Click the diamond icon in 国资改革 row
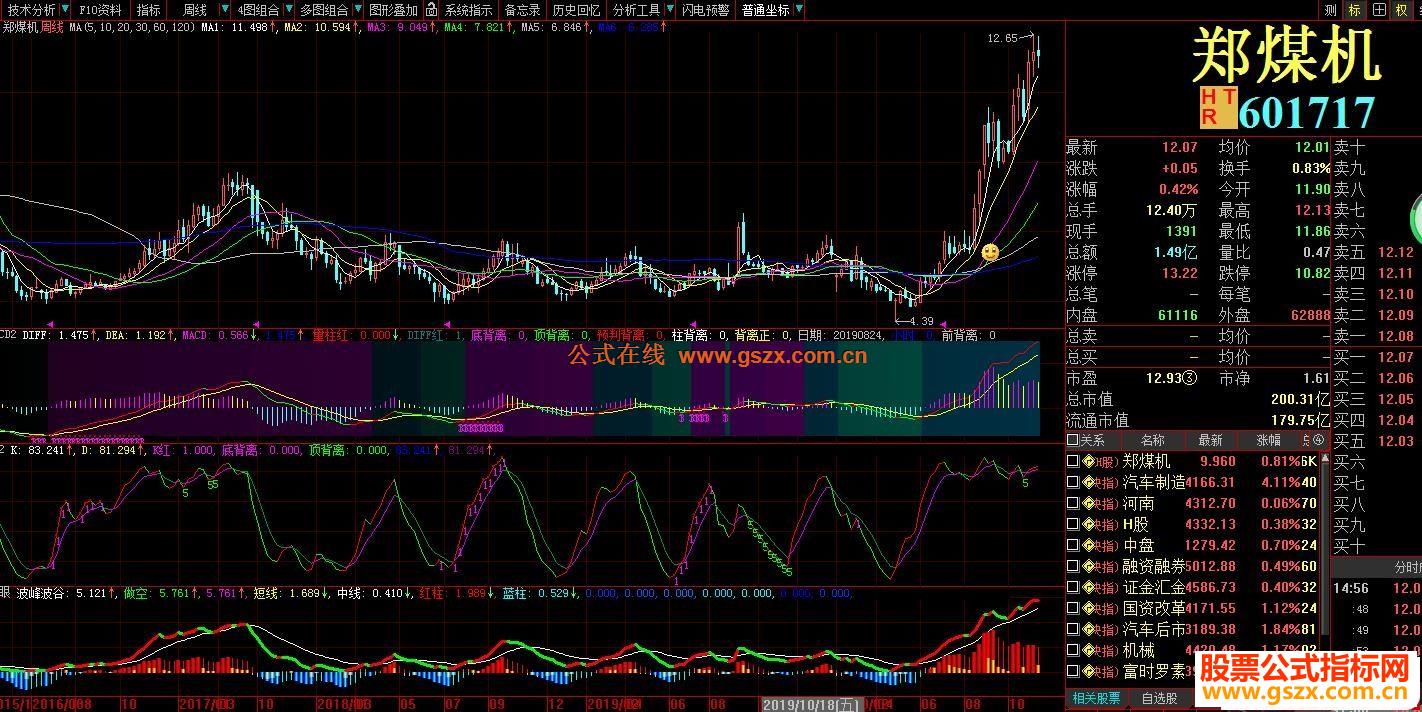This screenshot has height=712, width=1422. [x=1088, y=609]
